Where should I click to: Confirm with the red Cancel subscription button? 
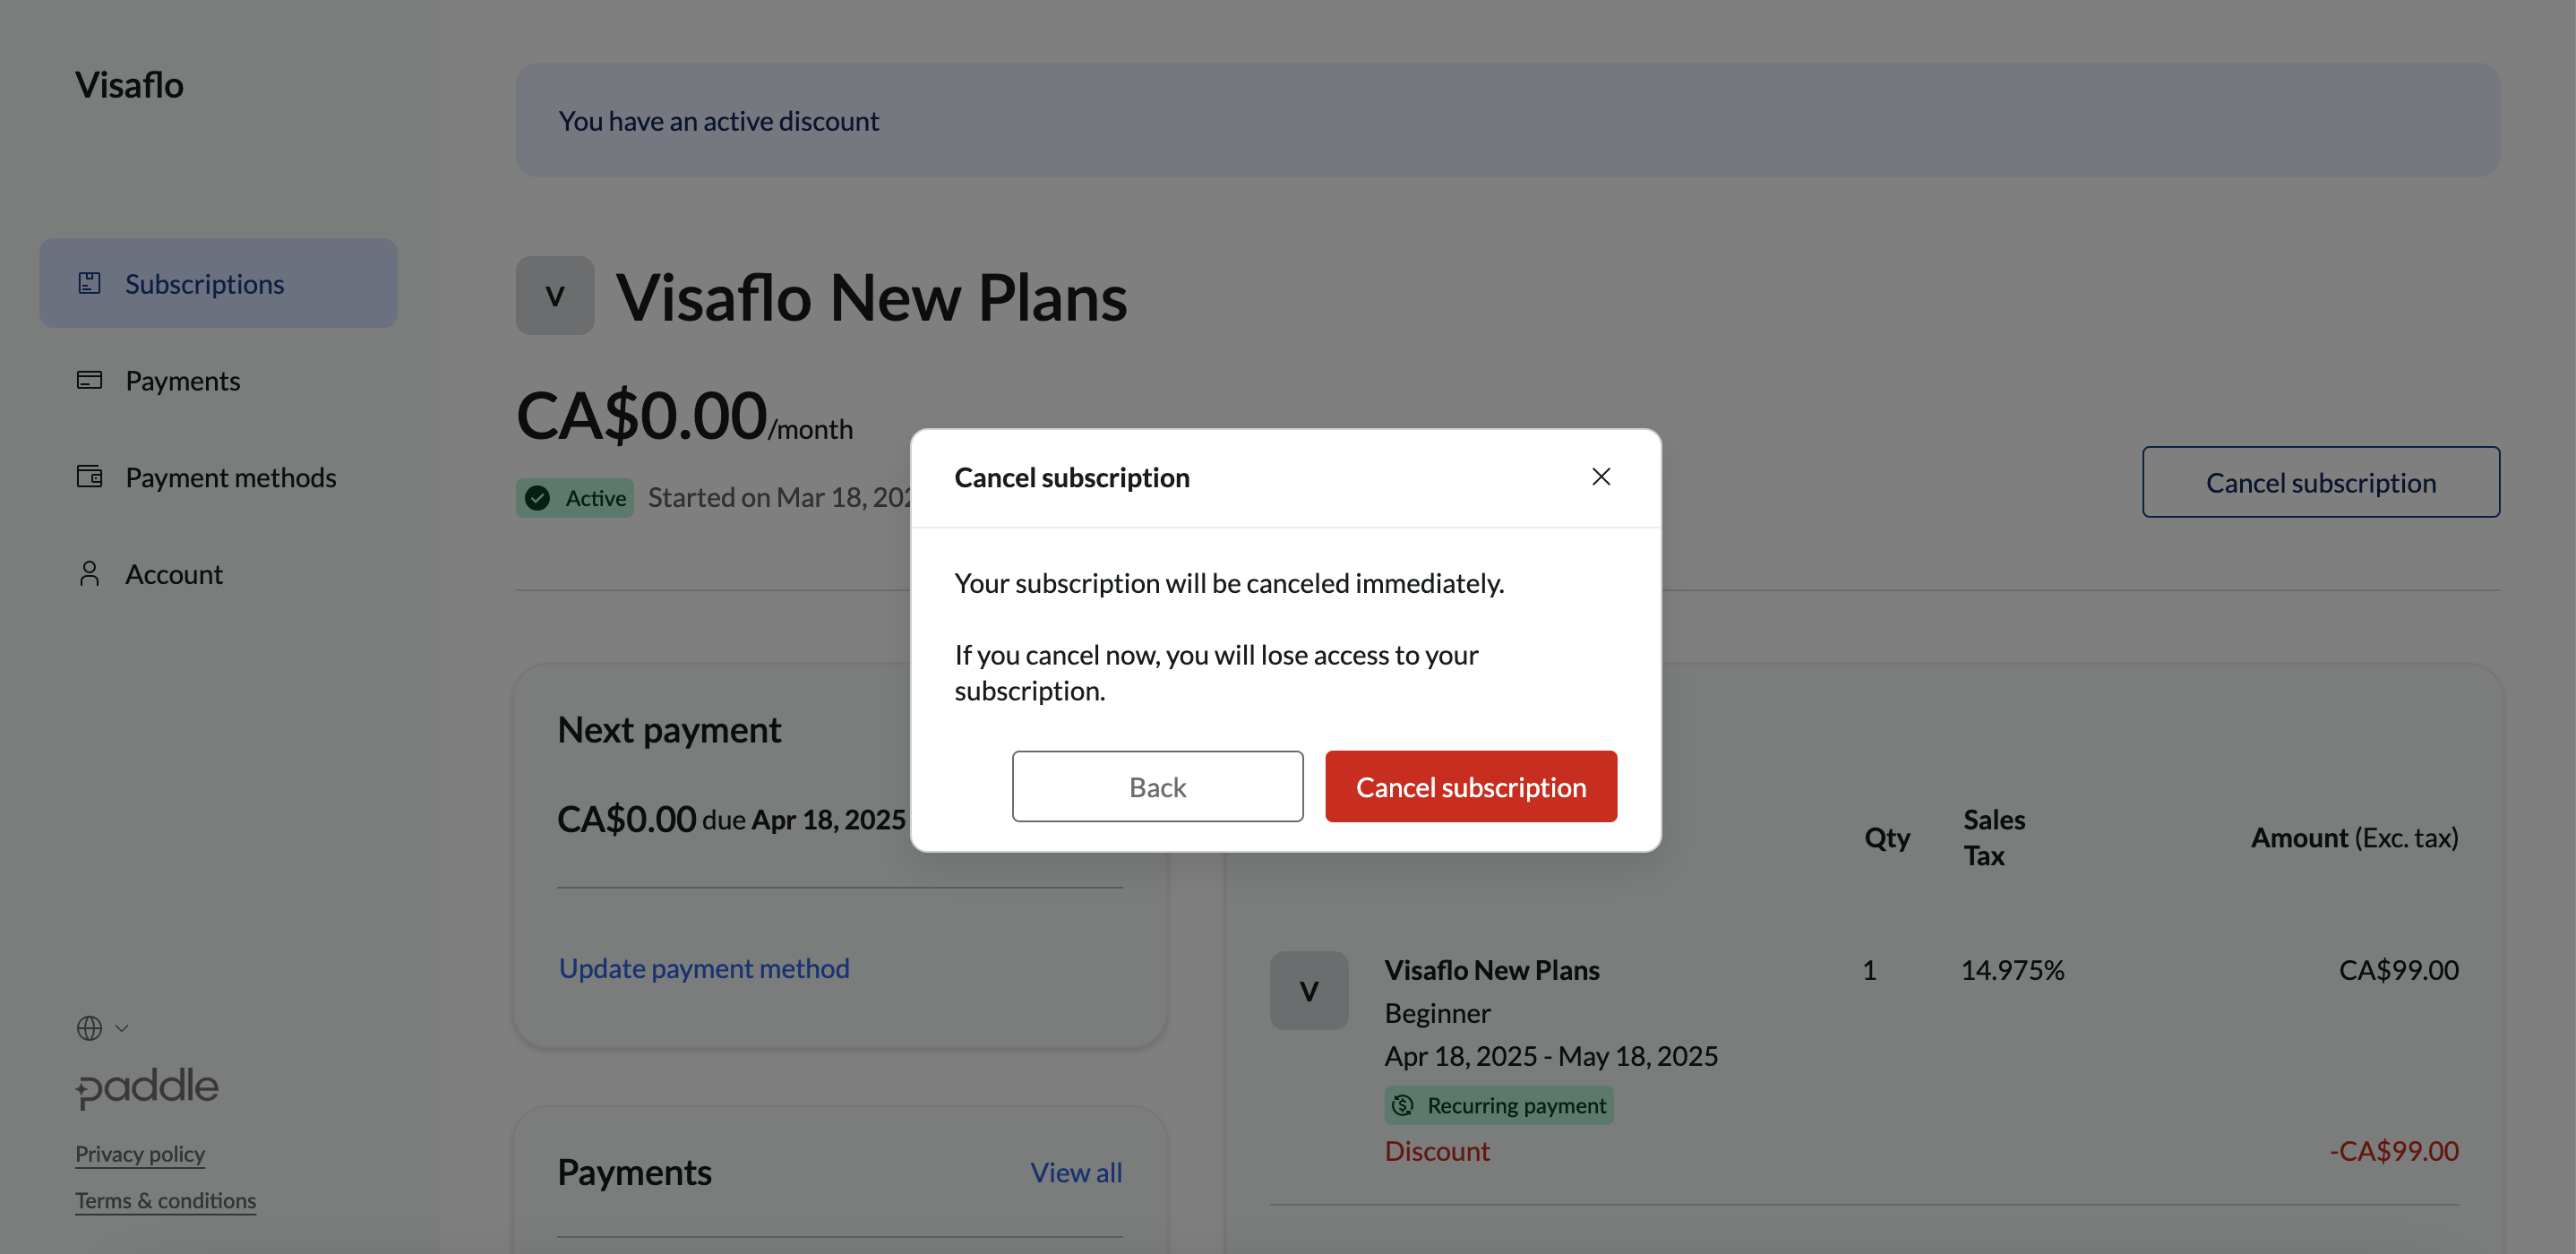[1471, 787]
